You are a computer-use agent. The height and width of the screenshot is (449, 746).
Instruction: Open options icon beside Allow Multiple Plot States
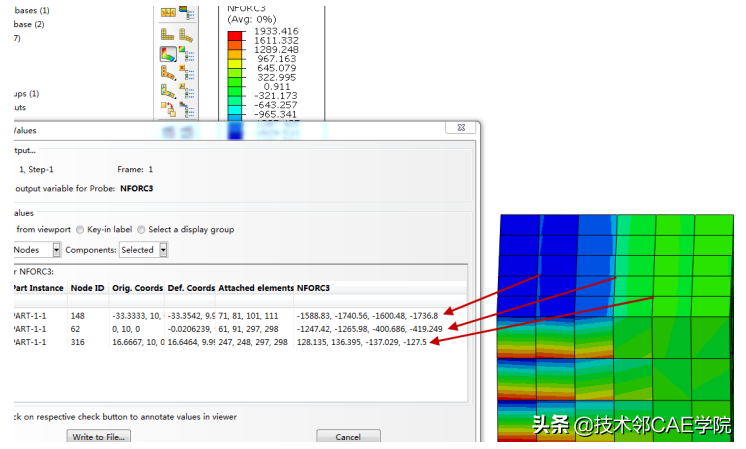click(x=187, y=110)
